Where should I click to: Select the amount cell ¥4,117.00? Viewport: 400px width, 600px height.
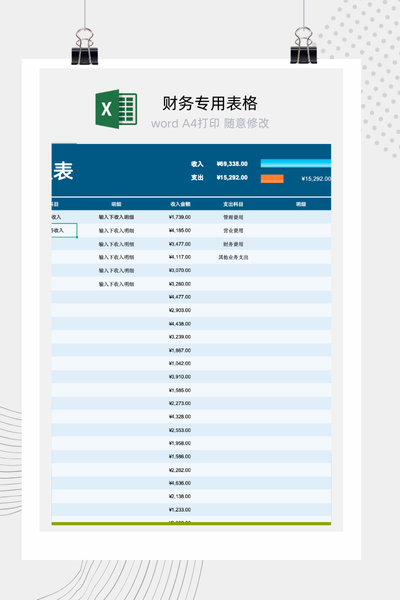(x=180, y=257)
